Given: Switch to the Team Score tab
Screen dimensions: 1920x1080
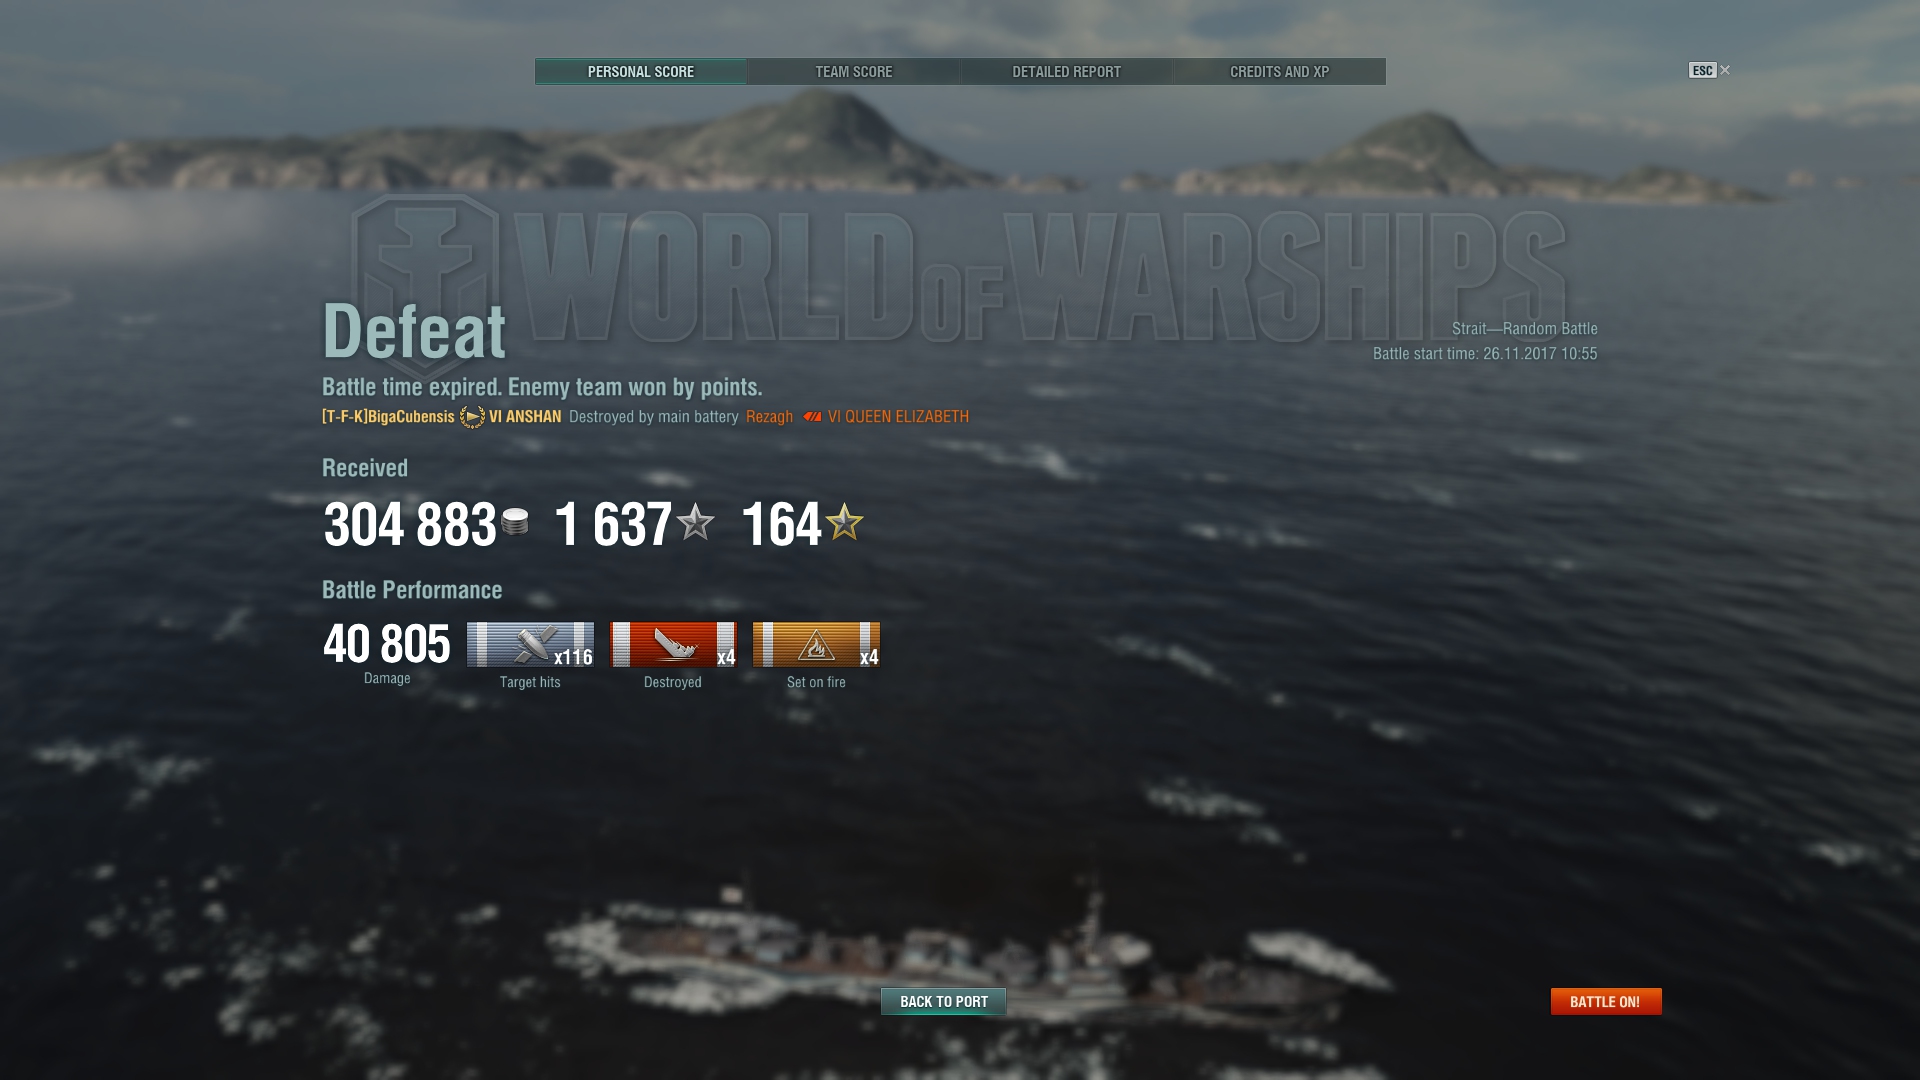Looking at the screenshot, I should coord(853,72).
